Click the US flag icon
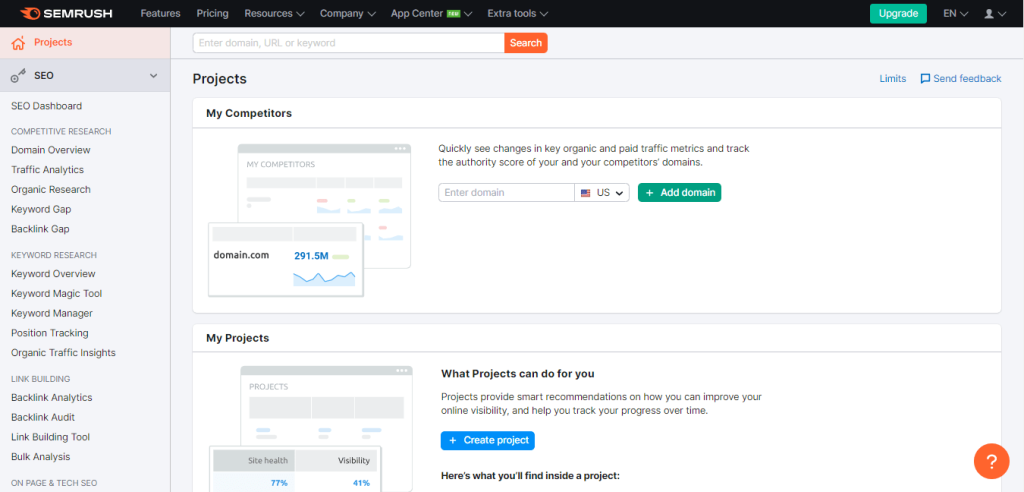The height and width of the screenshot is (492, 1024). coord(586,193)
